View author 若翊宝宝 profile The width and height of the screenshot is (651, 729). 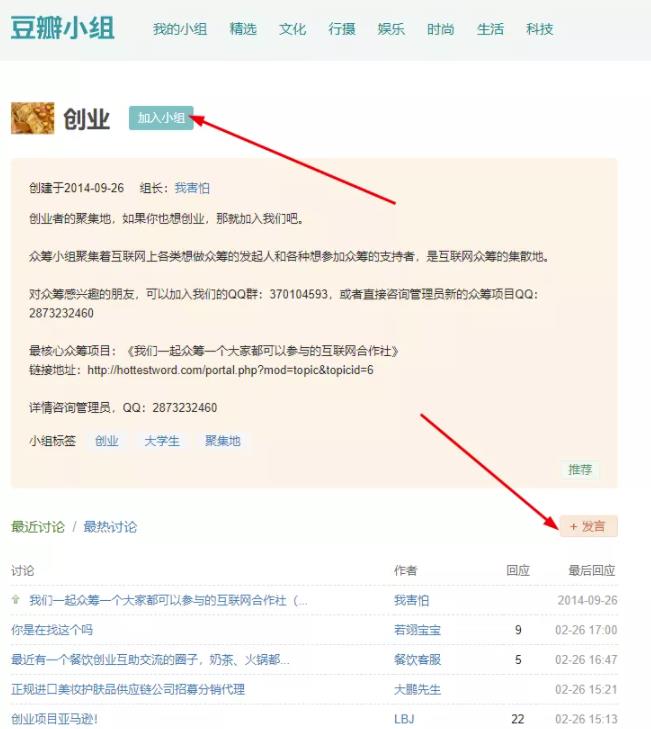pos(417,630)
